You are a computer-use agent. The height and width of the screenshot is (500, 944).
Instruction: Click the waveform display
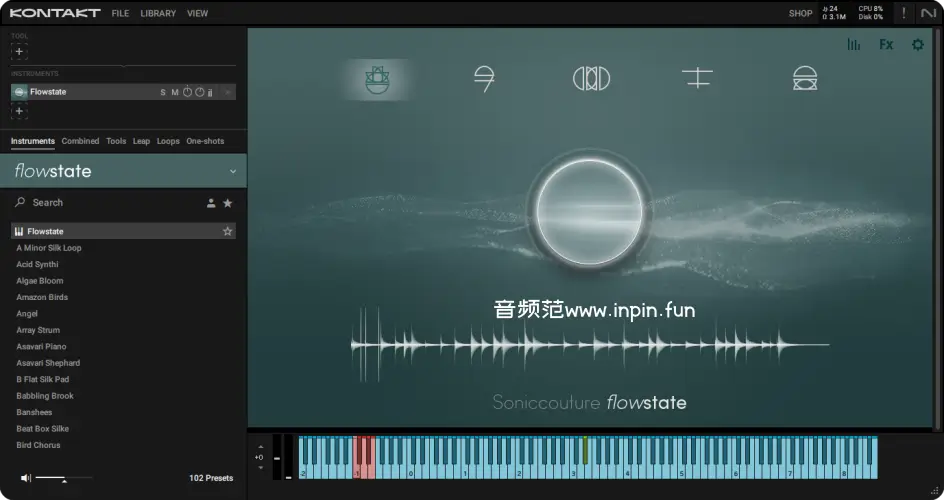590,345
